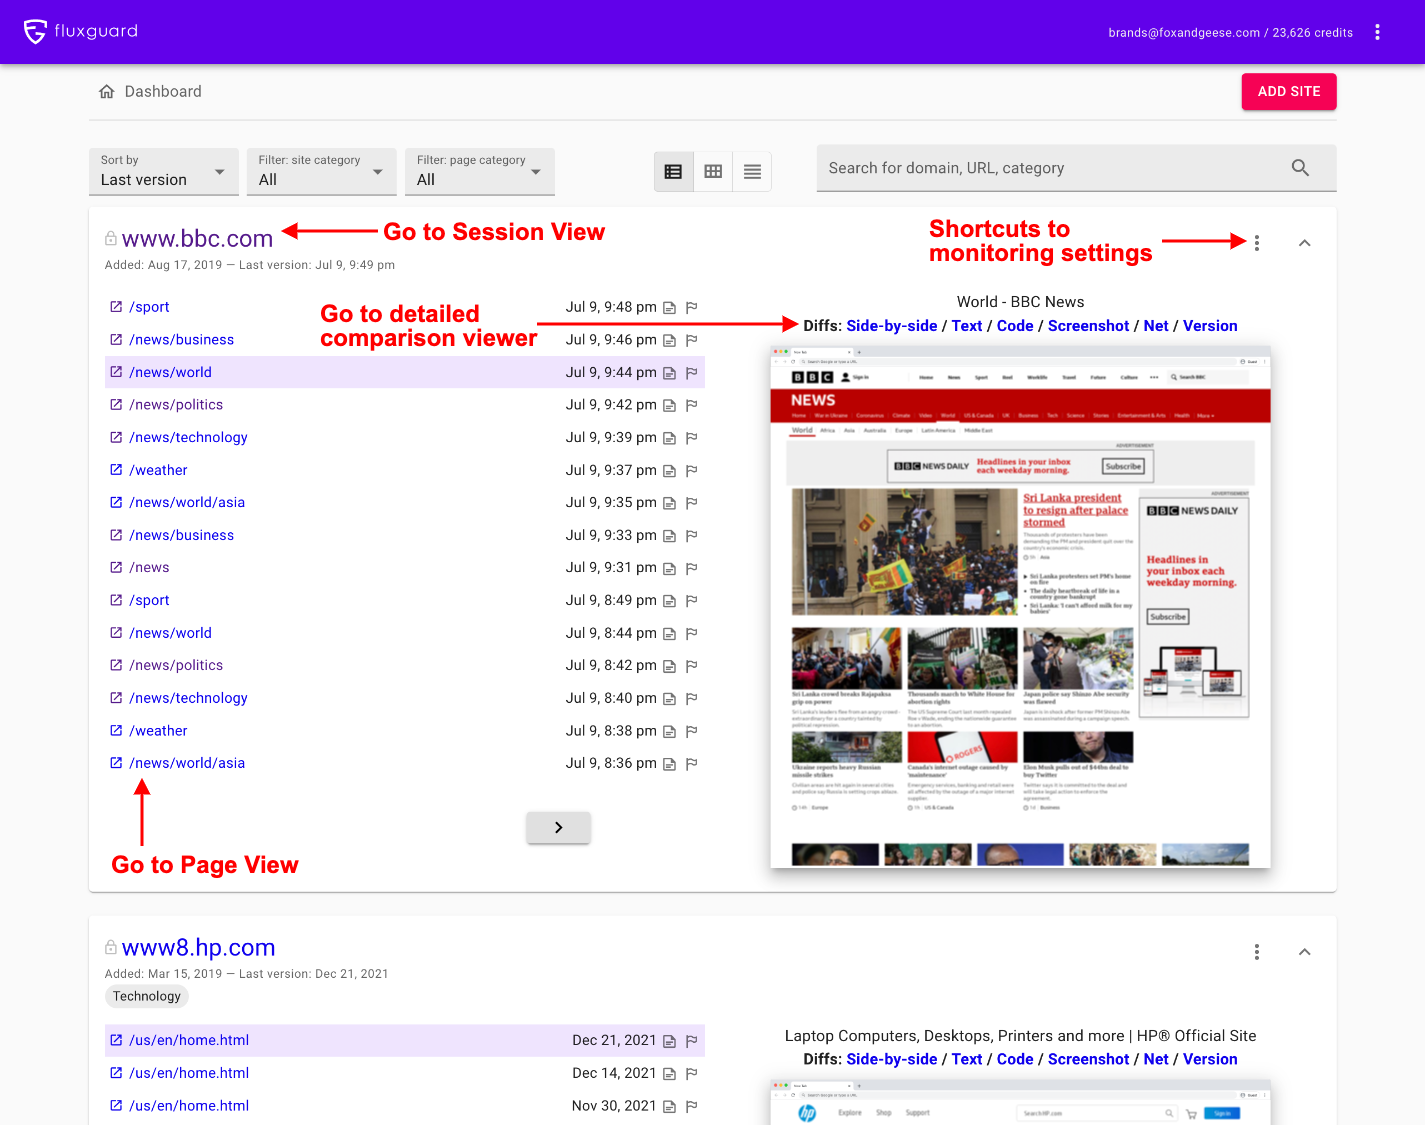Open /weather page at 8:38 pm
The width and height of the screenshot is (1425, 1125).
(158, 731)
